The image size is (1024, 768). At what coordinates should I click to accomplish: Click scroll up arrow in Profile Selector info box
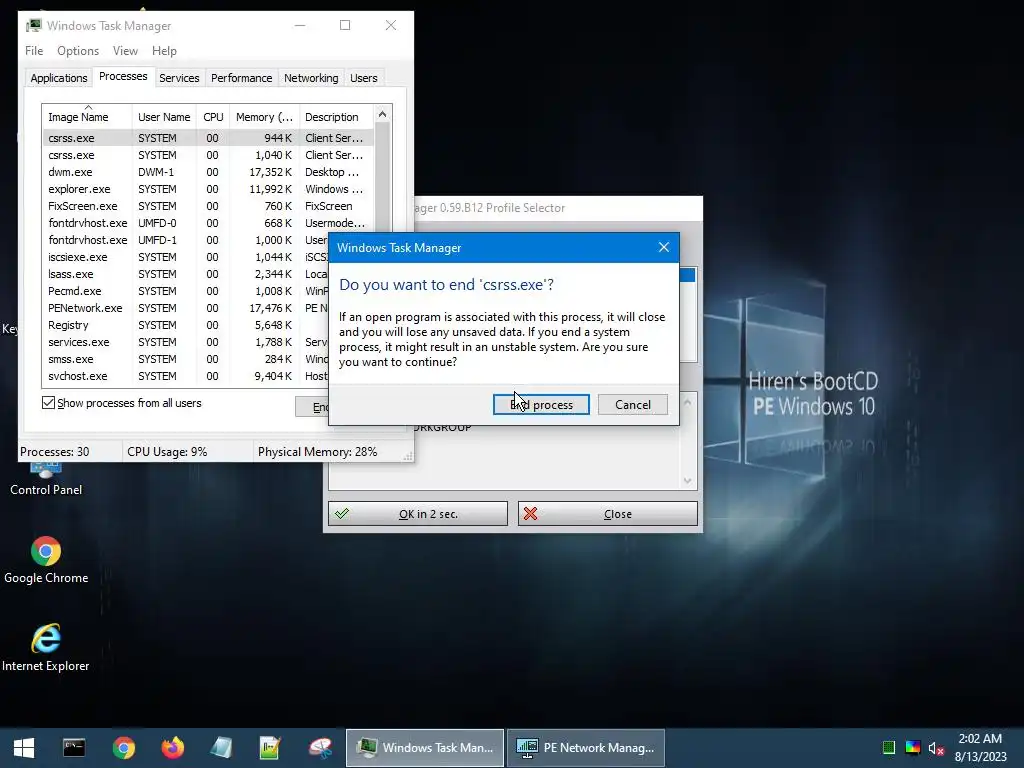click(x=687, y=402)
